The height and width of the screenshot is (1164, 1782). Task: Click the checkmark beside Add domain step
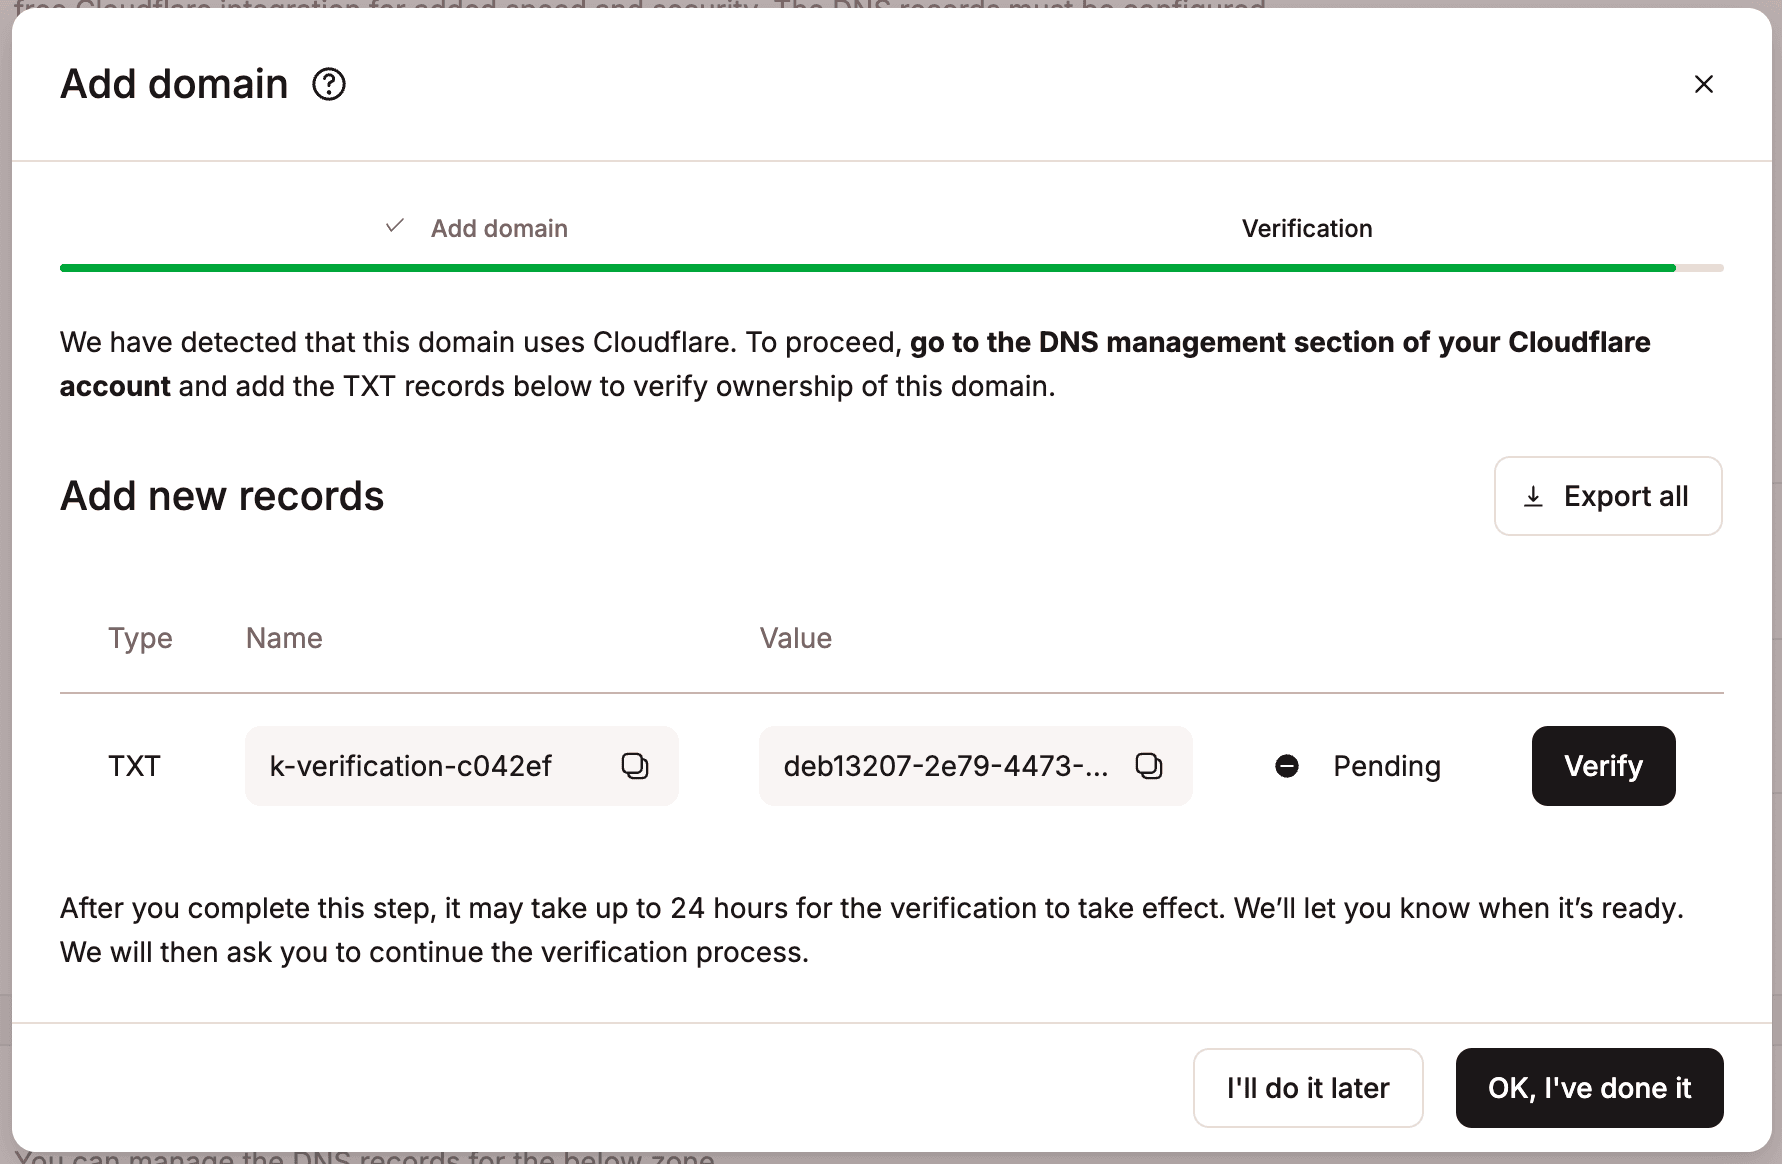click(x=394, y=226)
